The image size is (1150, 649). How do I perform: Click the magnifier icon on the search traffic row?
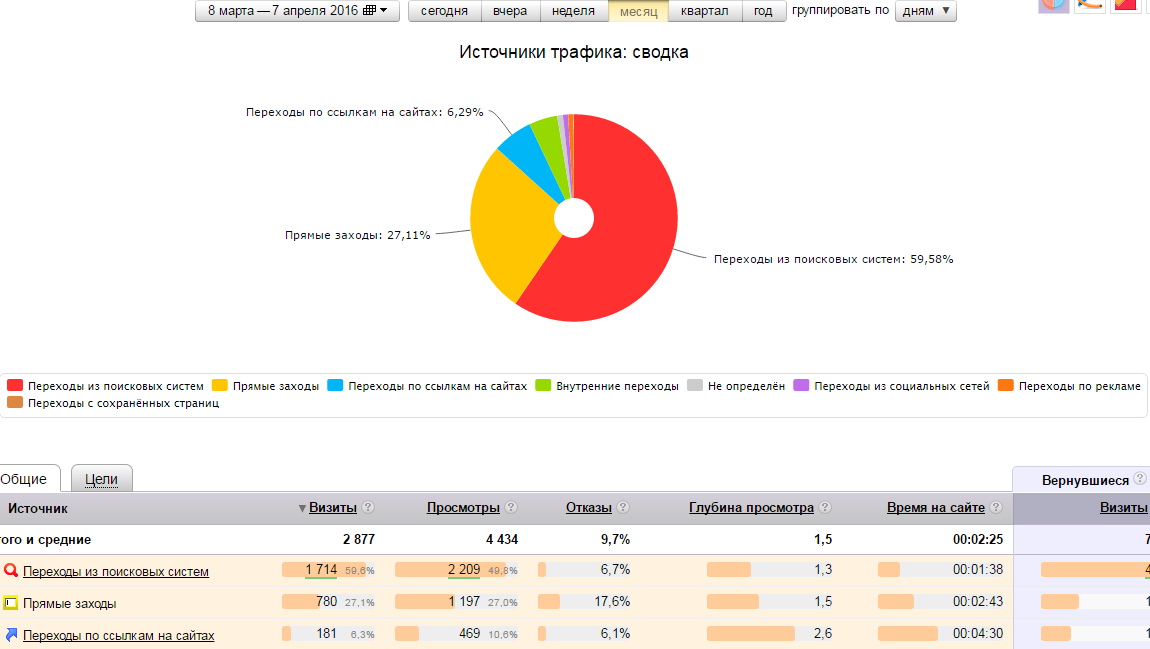coord(10,571)
